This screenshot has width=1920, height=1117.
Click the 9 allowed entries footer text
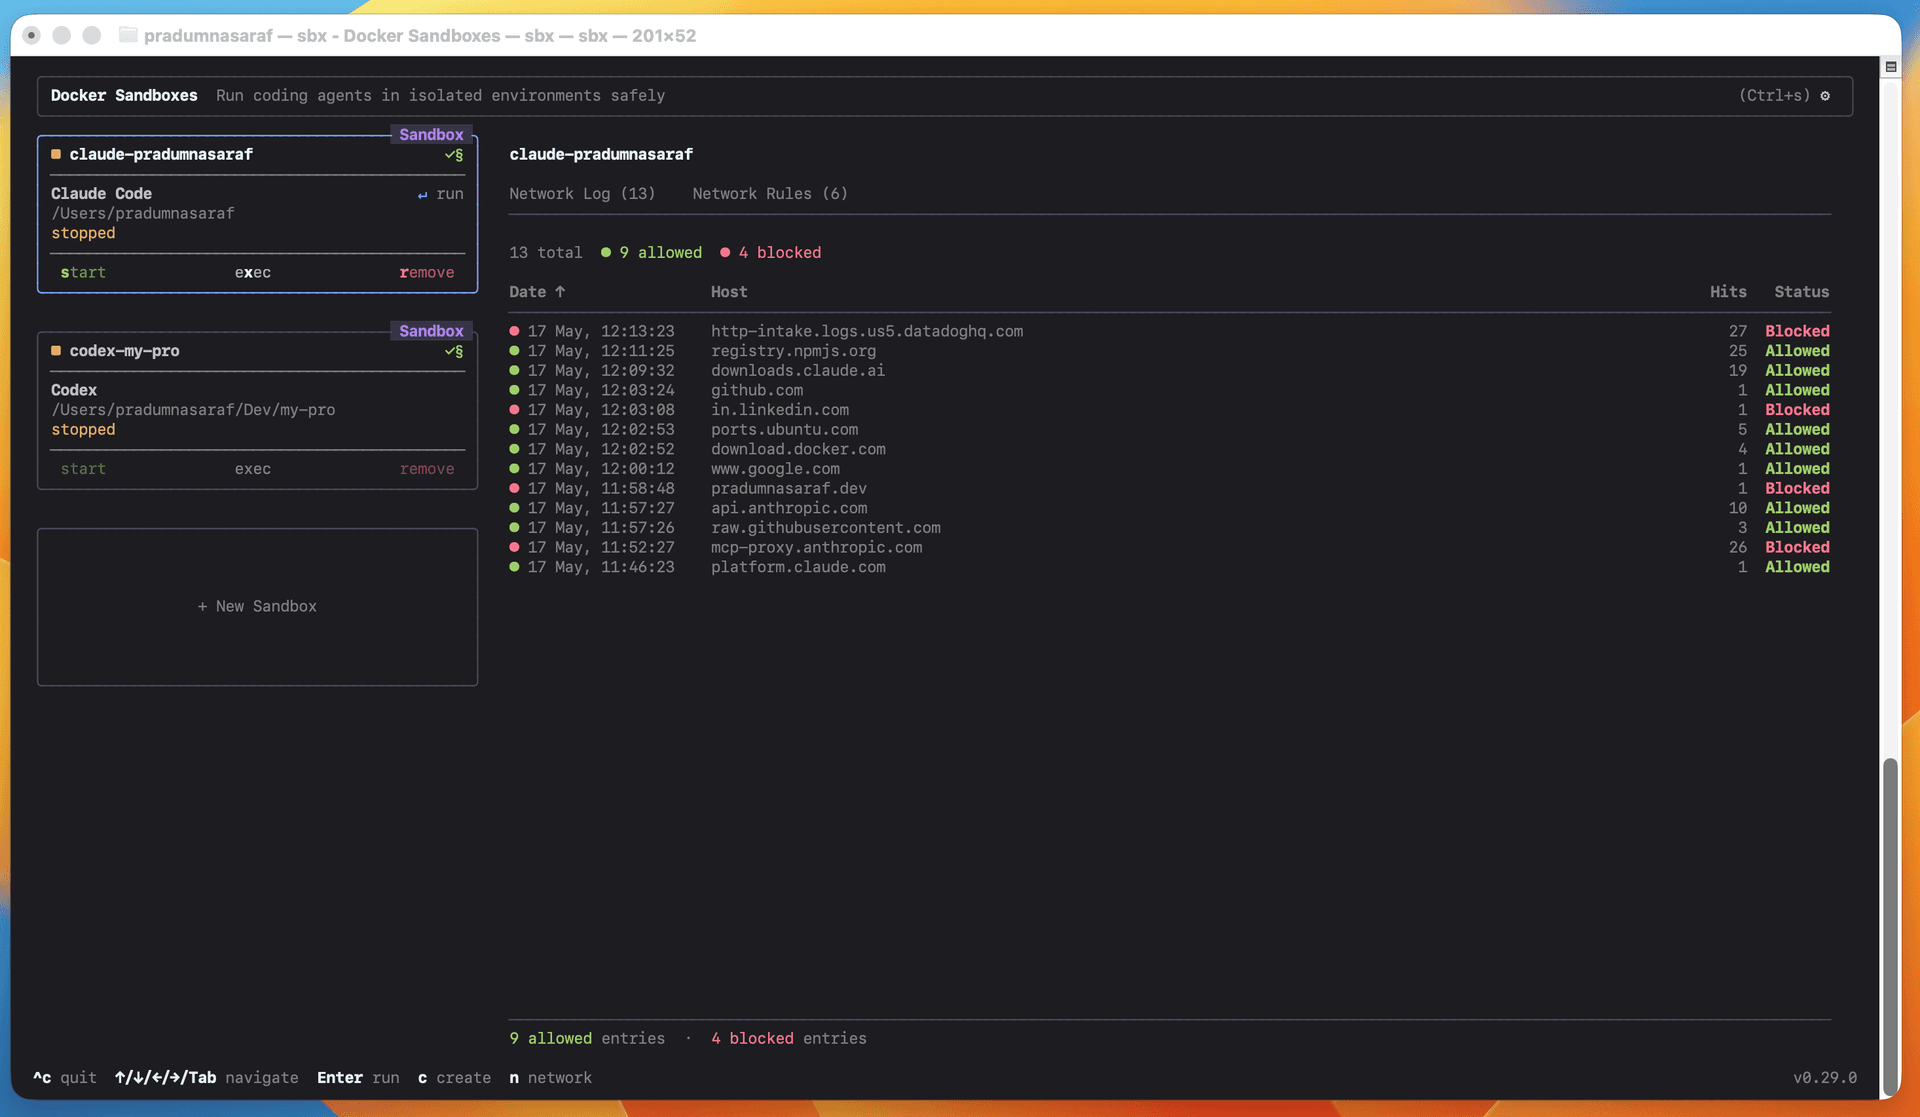[587, 1039]
